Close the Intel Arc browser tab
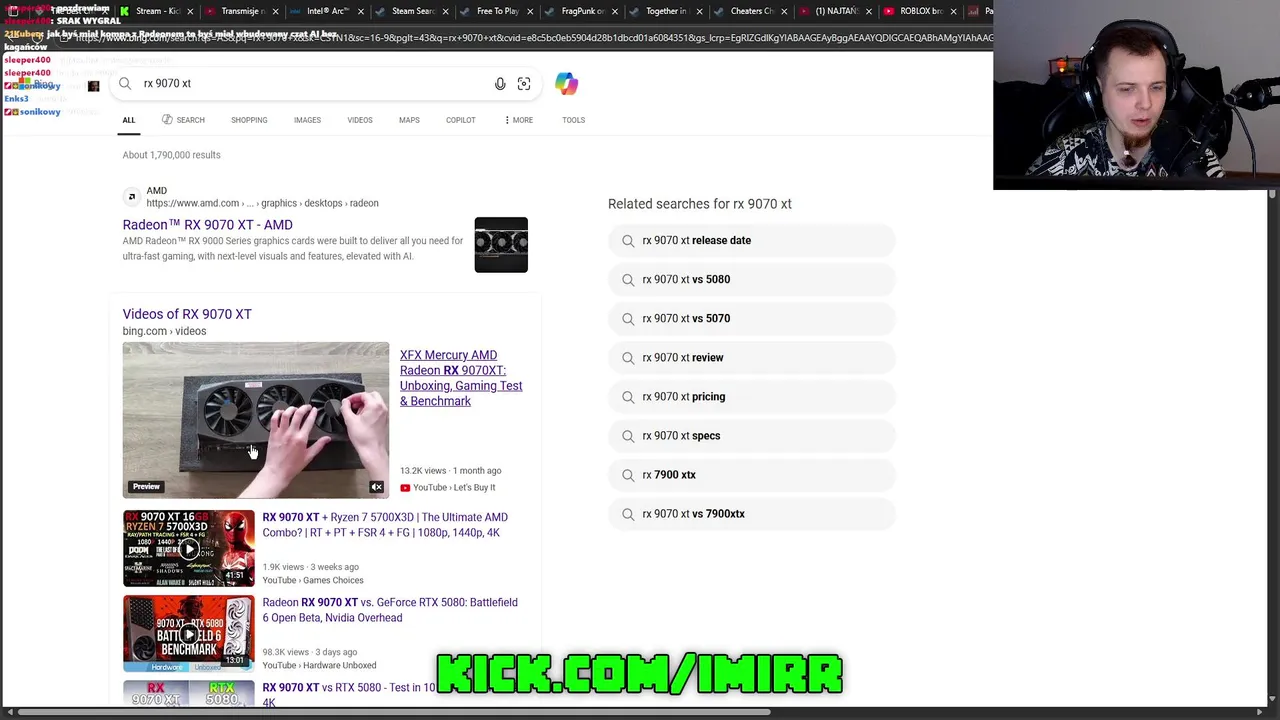The height and width of the screenshot is (720, 1280). pyautogui.click(x=360, y=11)
